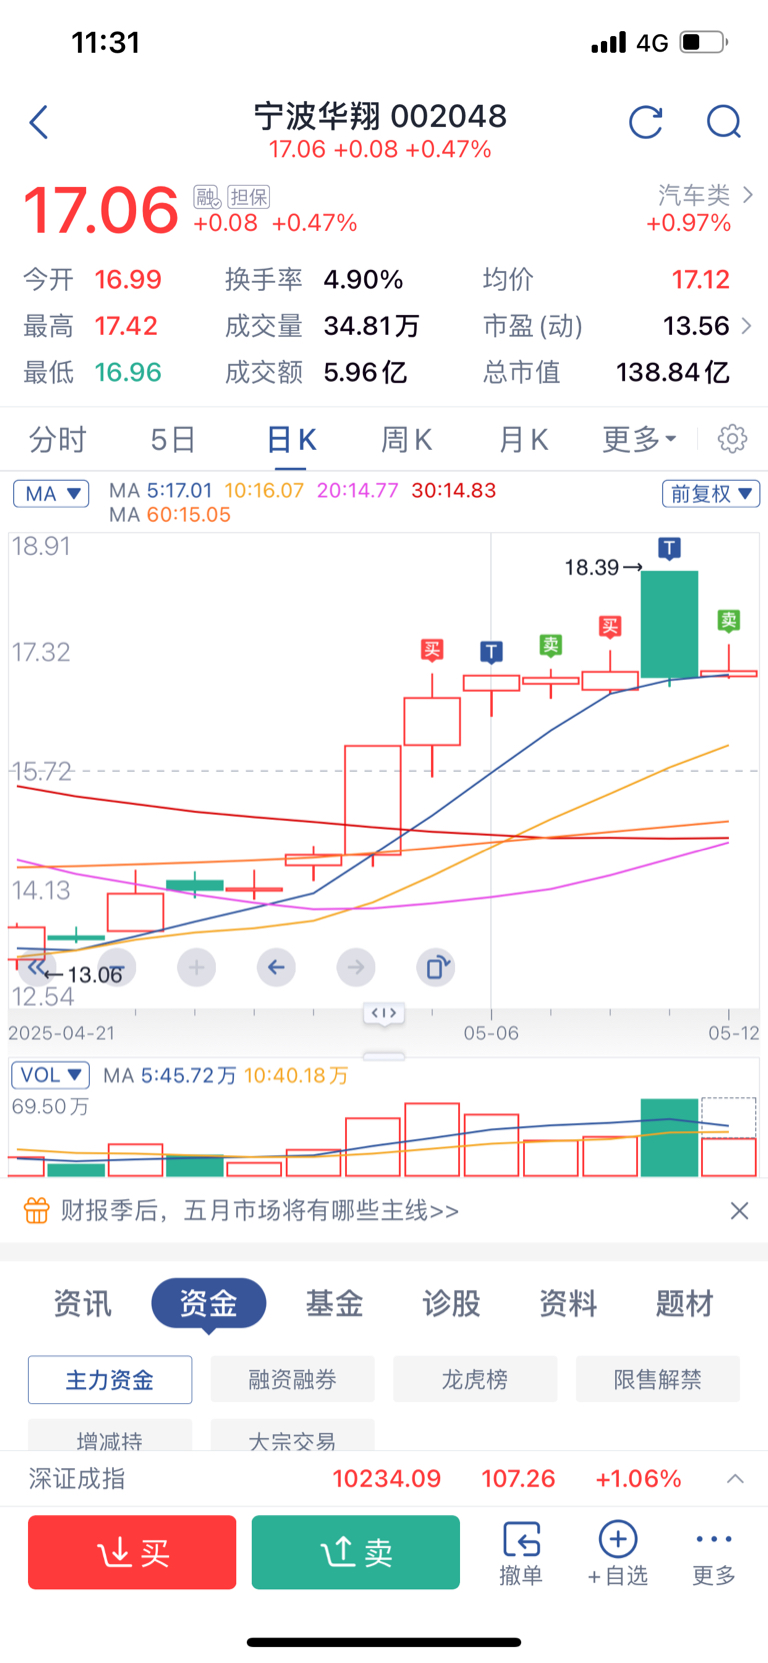Expand 市盈(动) details chevron

click(746, 326)
